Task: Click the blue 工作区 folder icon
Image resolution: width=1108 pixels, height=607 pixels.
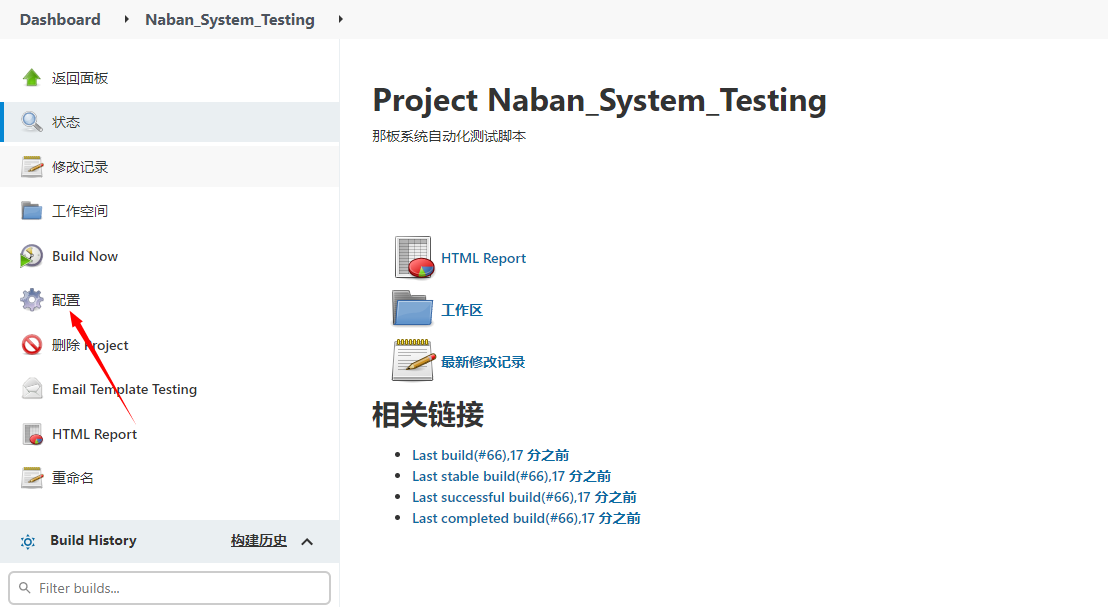Action: (413, 309)
